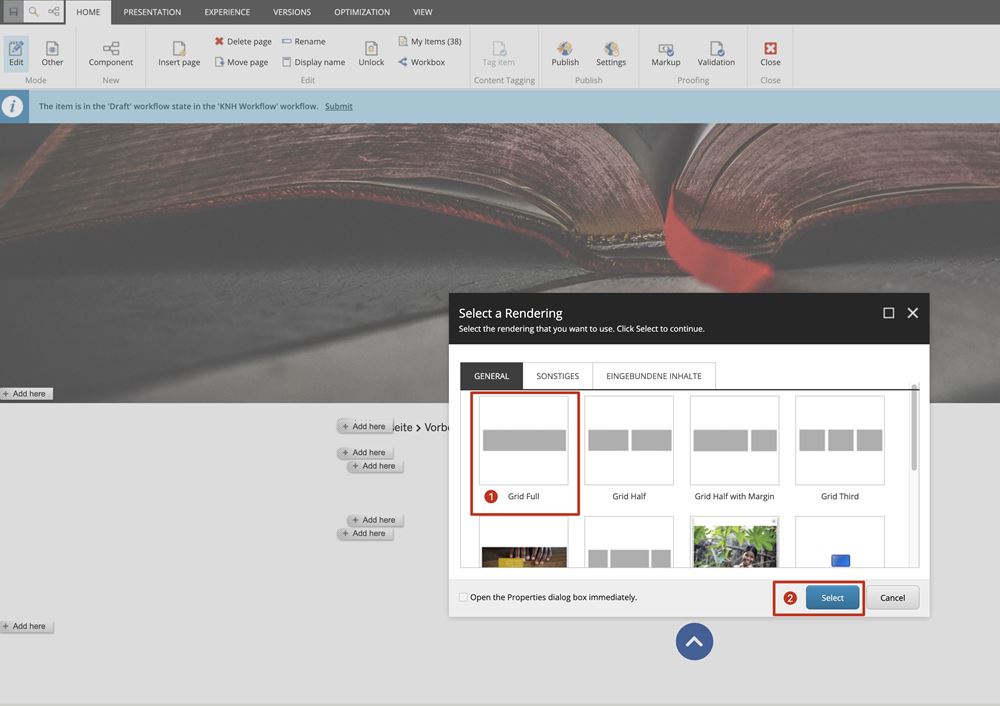
Task: Click the red Close icon in ribbon
Action: point(770,48)
